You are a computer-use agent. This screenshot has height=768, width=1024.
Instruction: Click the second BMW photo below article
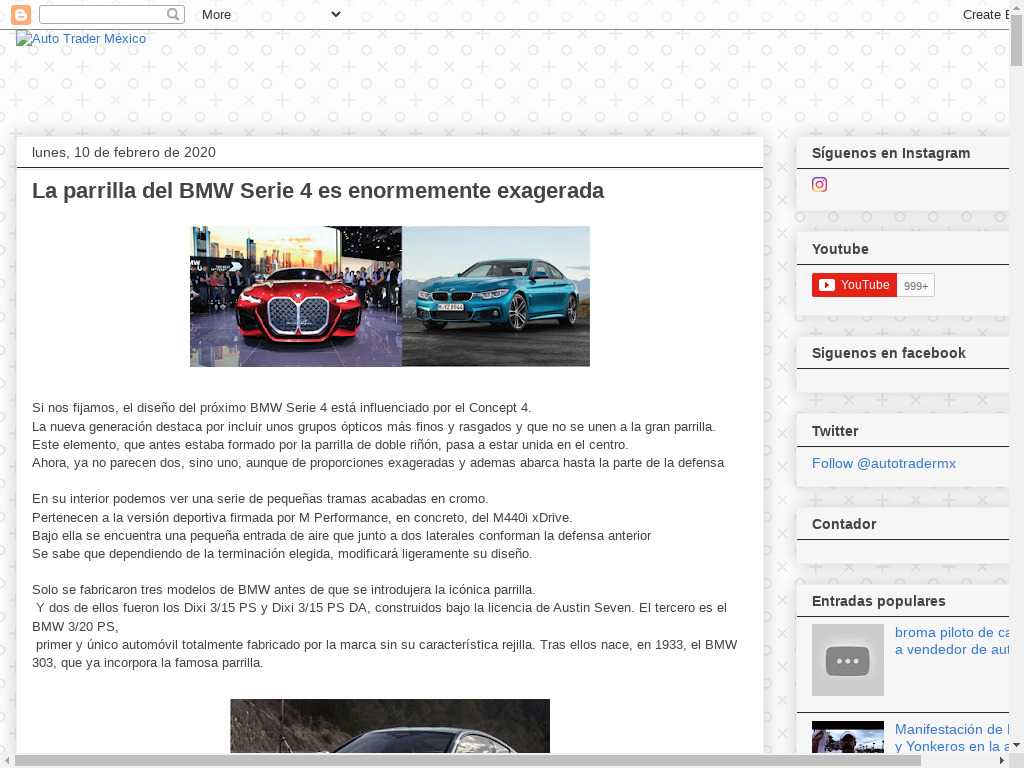point(390,725)
